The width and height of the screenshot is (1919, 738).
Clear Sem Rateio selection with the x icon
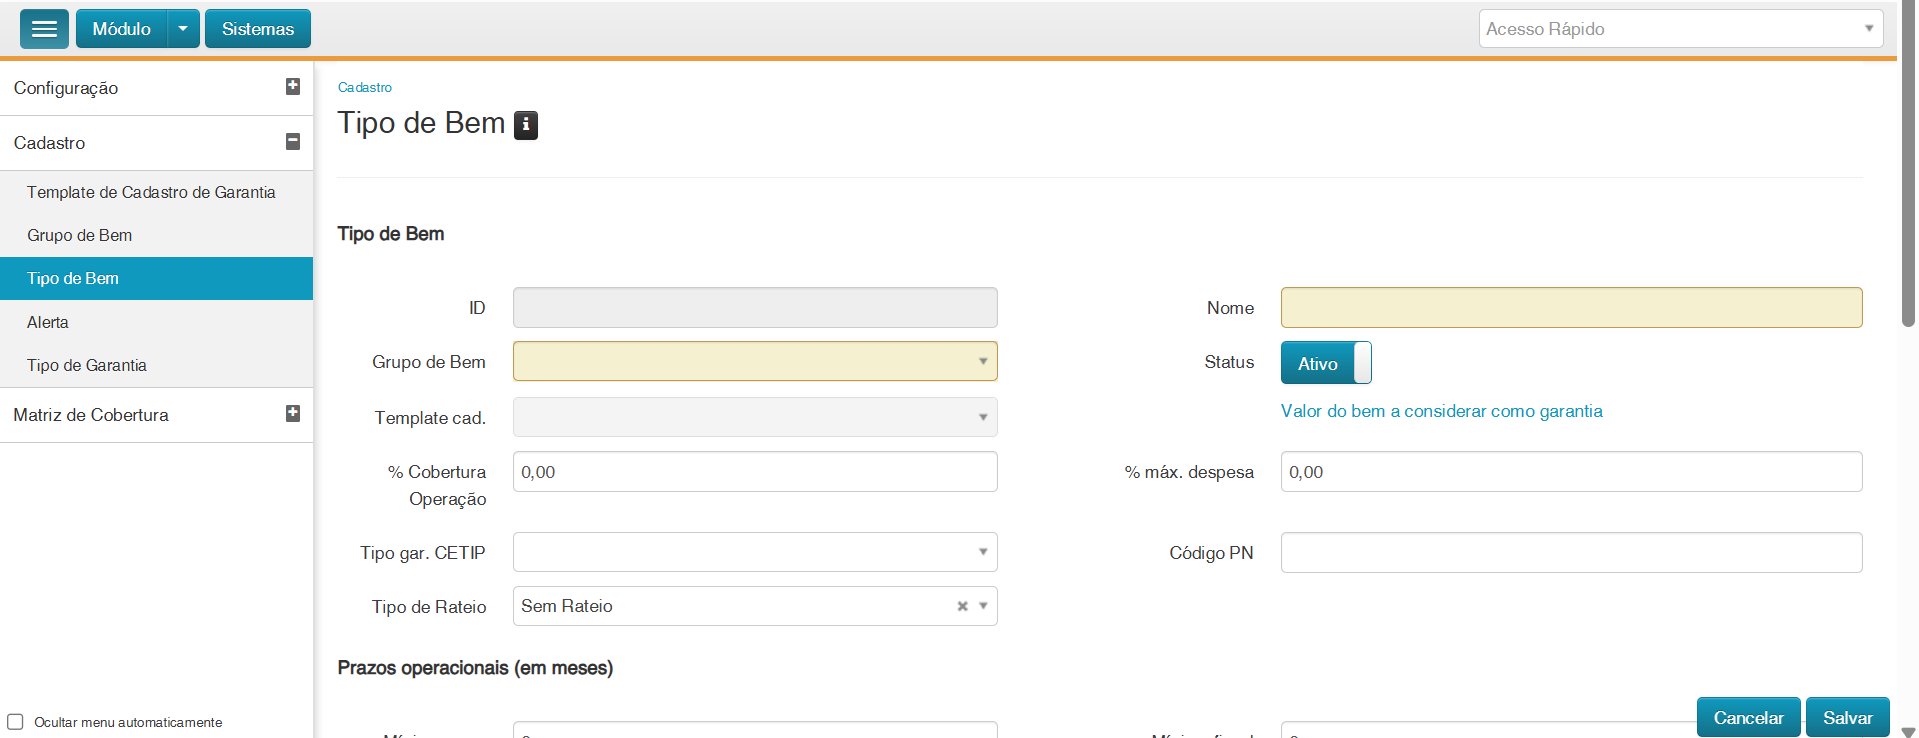962,606
